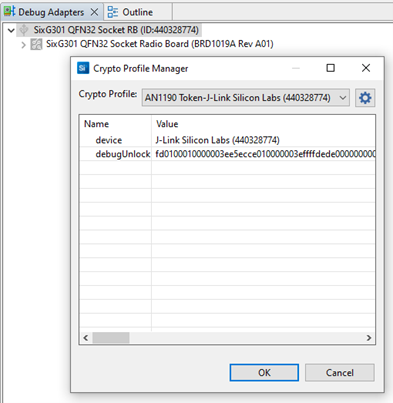The image size is (393, 403).
Task: Collapse the SixG301 QFN32 Socket RB node
Action: [11, 30]
